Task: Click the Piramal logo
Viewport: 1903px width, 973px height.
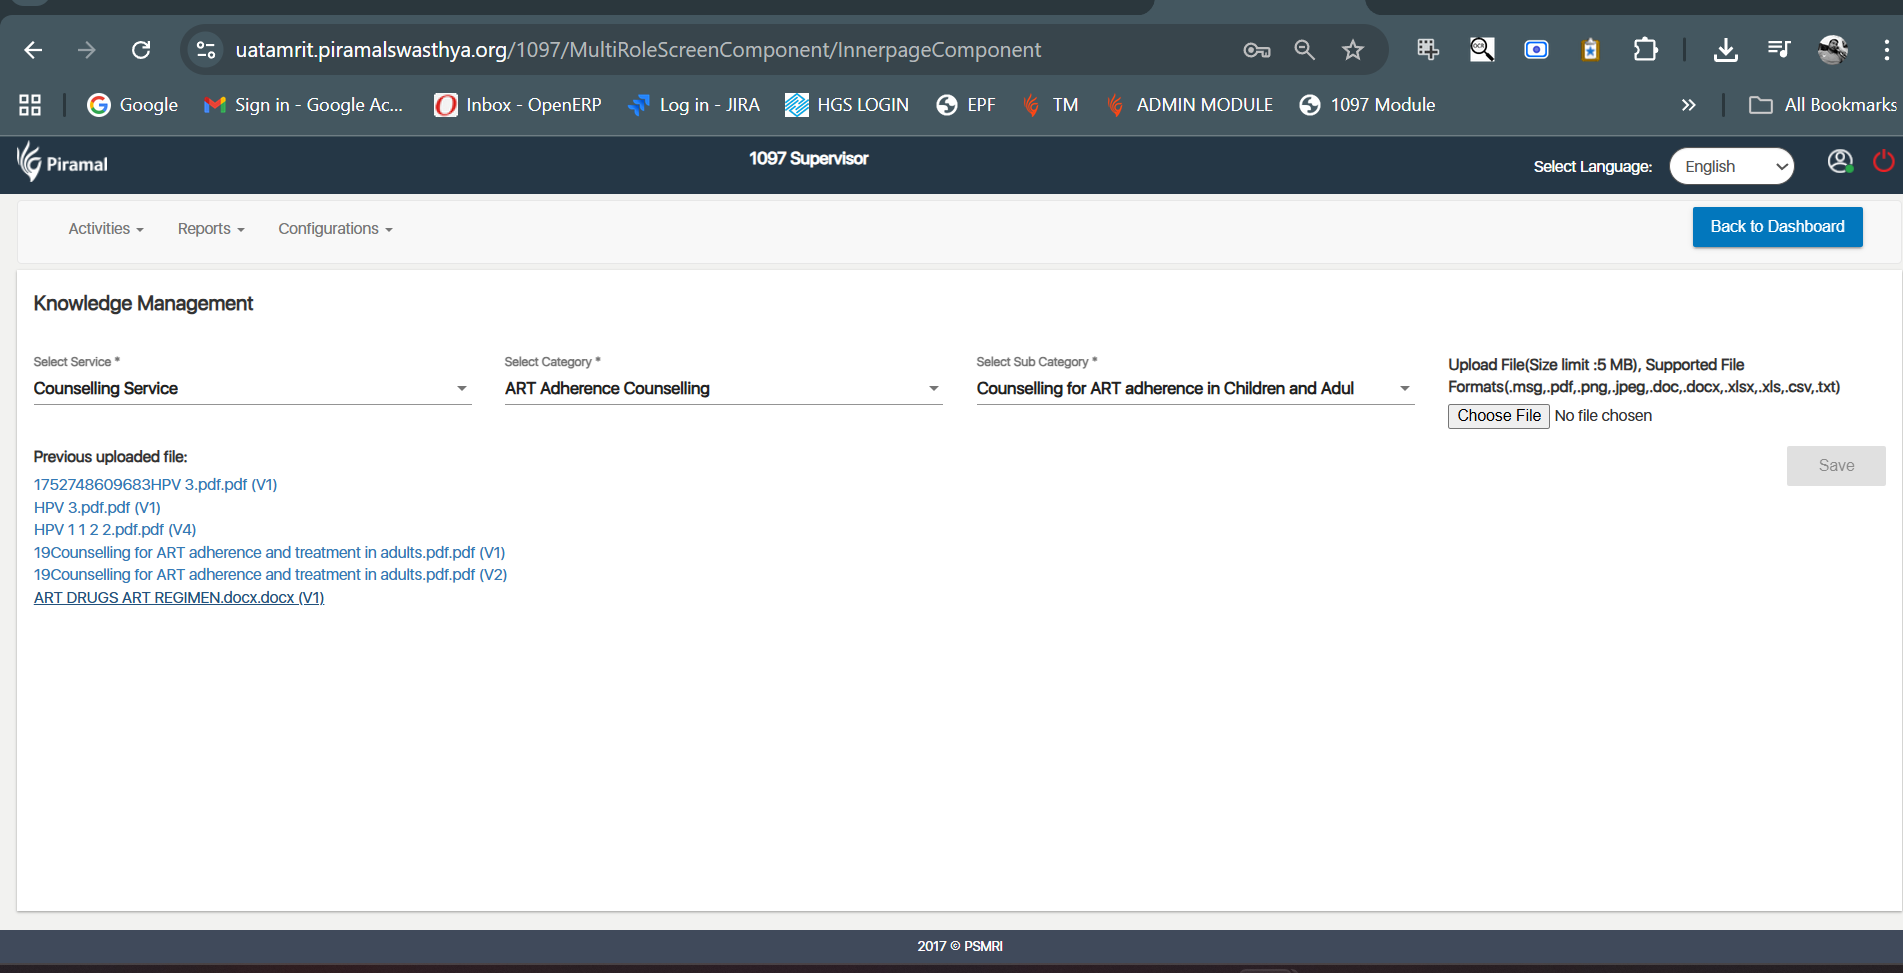Action: coord(62,162)
